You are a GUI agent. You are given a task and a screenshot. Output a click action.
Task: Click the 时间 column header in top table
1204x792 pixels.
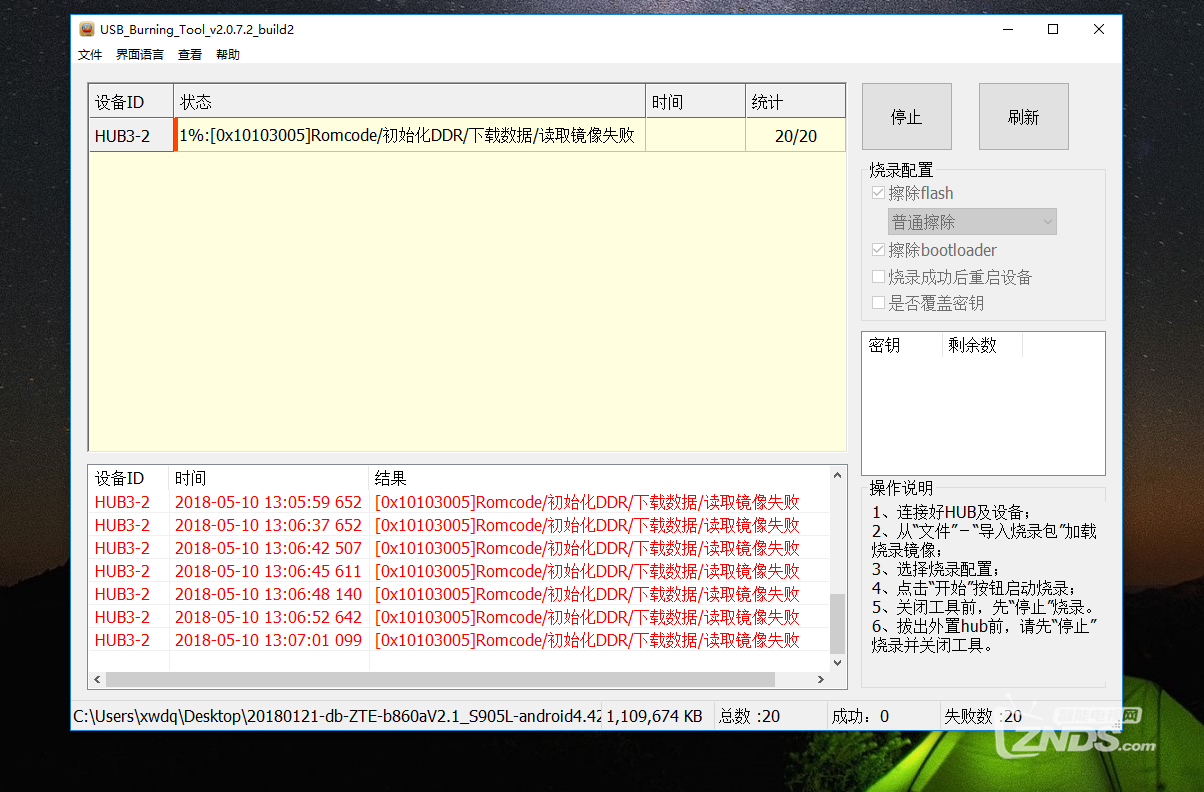pyautogui.click(x=695, y=102)
